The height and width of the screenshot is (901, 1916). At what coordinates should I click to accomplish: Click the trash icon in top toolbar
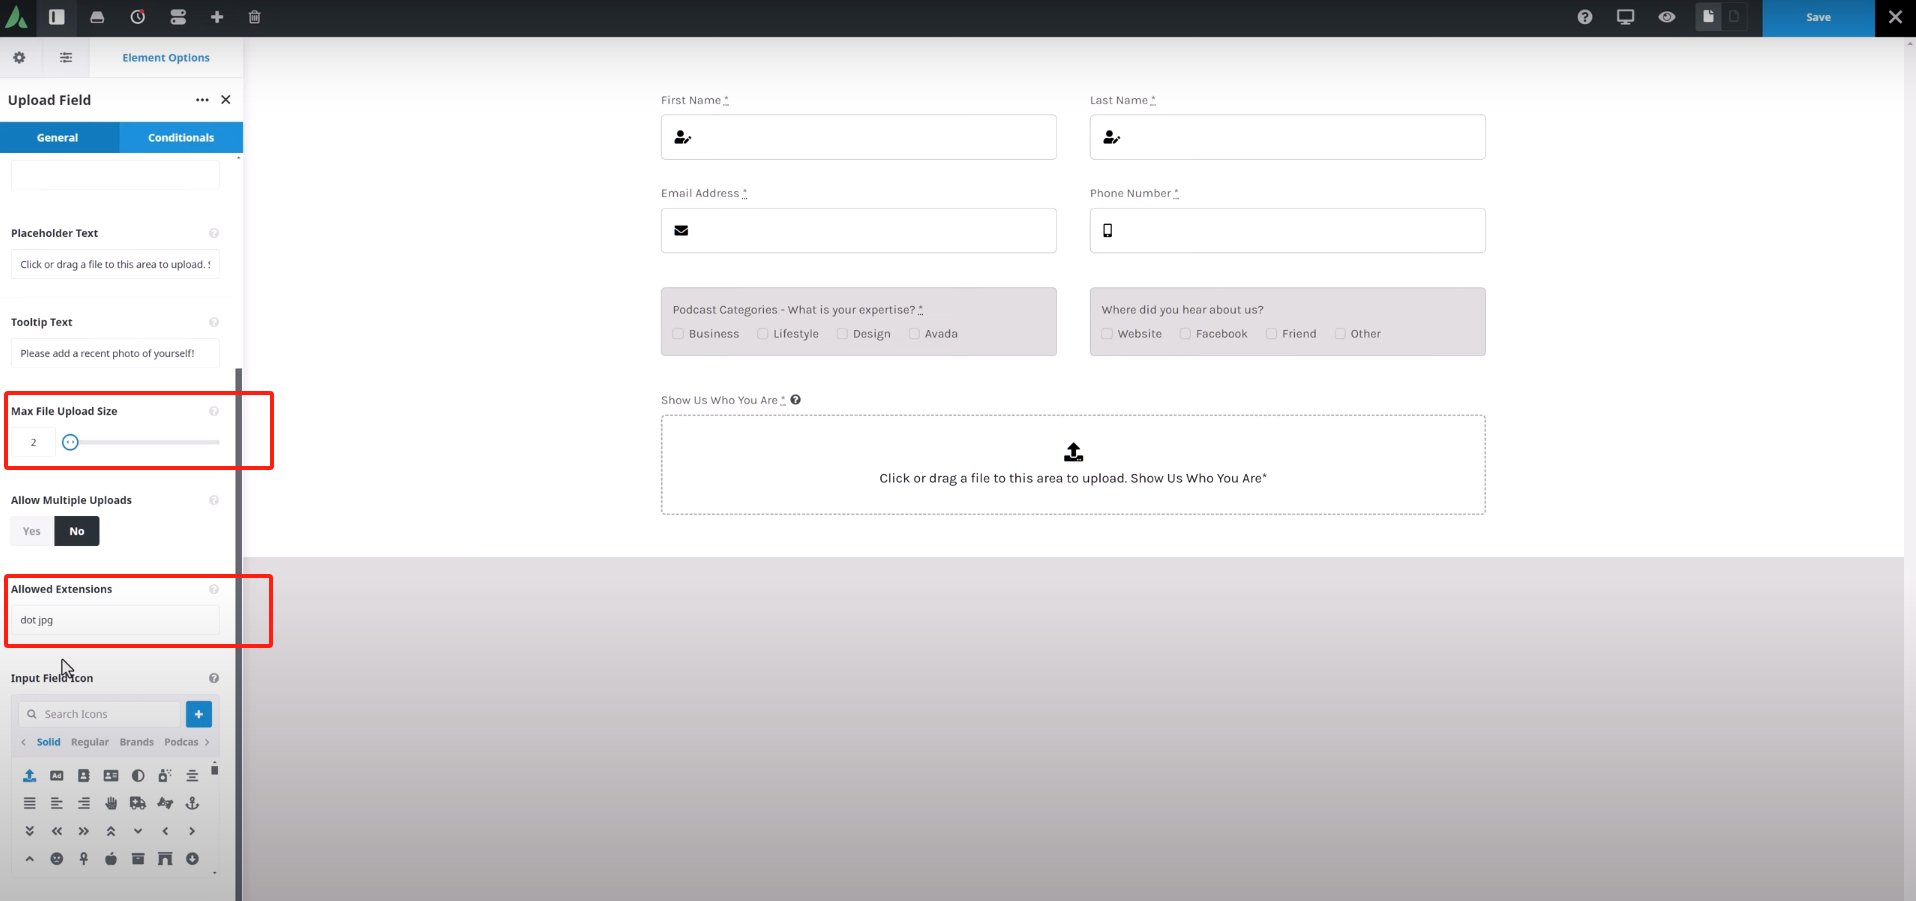[x=254, y=17]
